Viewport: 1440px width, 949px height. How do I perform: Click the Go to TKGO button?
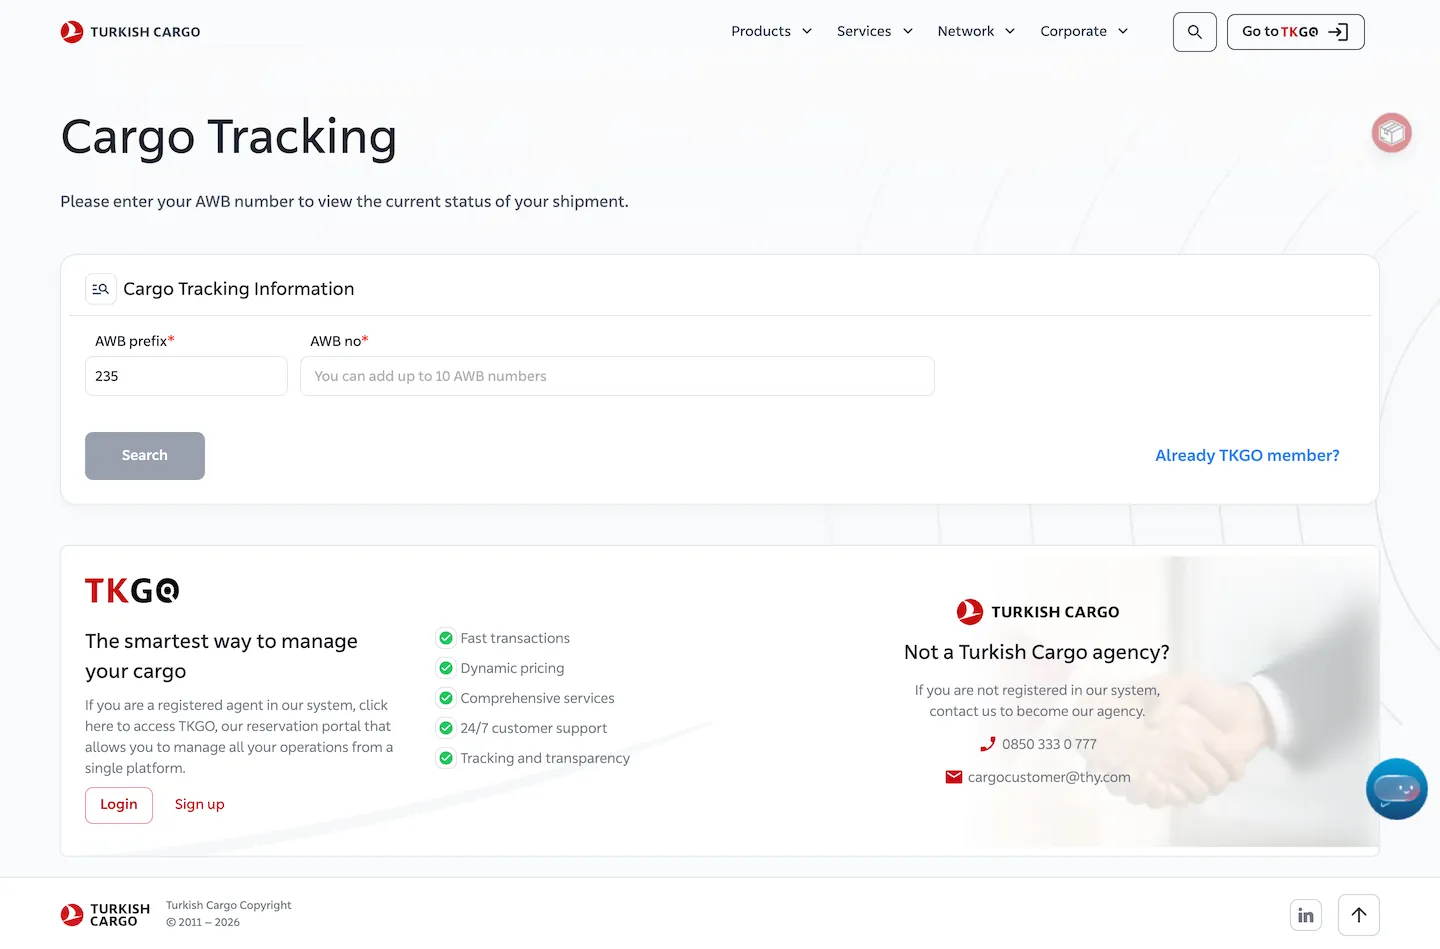[1296, 32]
